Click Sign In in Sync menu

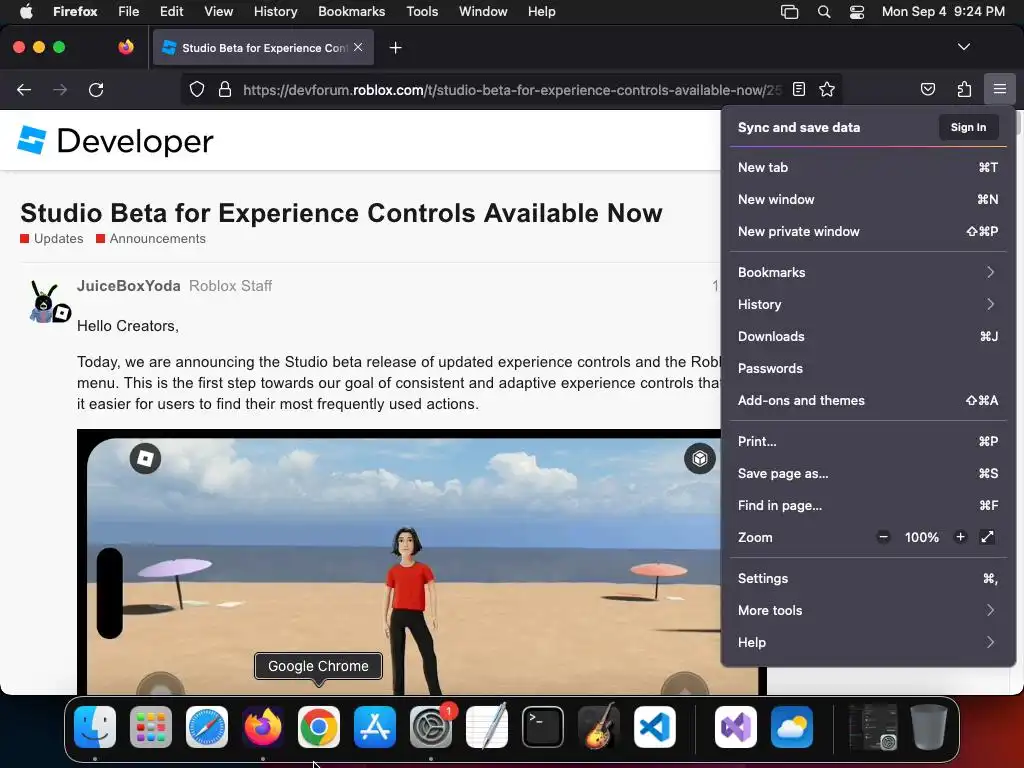point(968,127)
